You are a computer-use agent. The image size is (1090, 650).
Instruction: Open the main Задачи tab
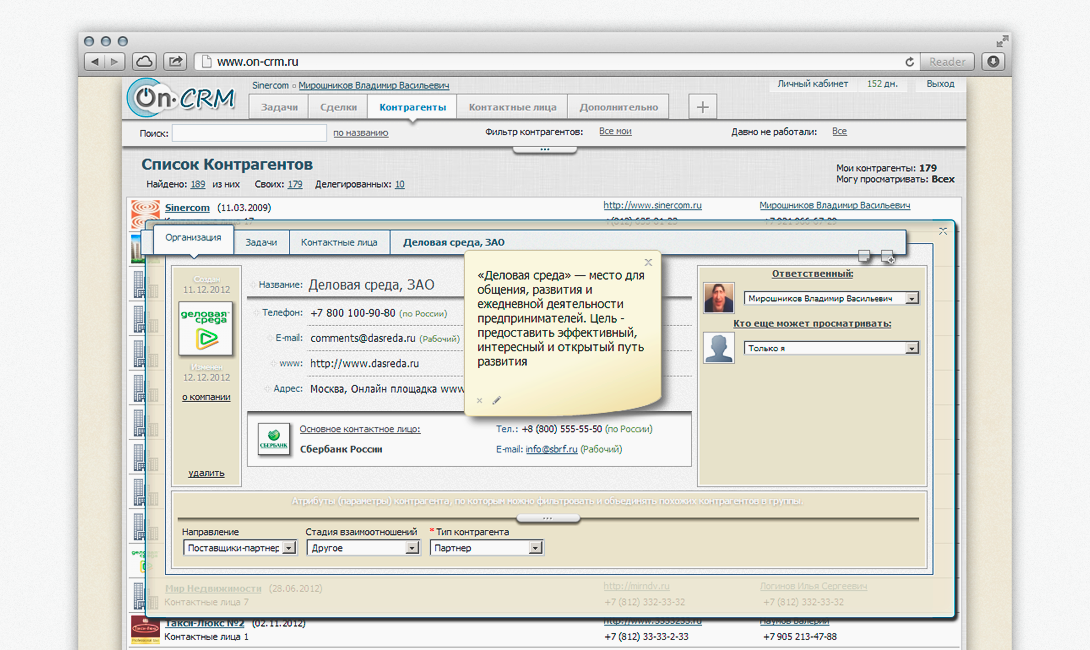[279, 107]
